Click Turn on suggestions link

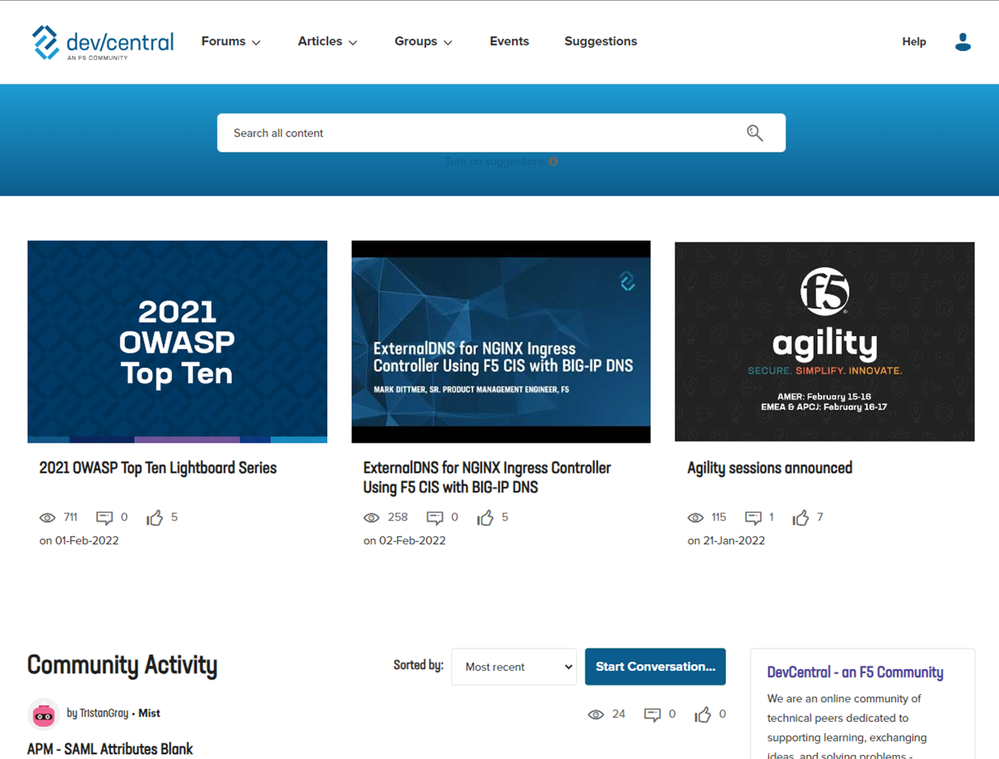(494, 162)
